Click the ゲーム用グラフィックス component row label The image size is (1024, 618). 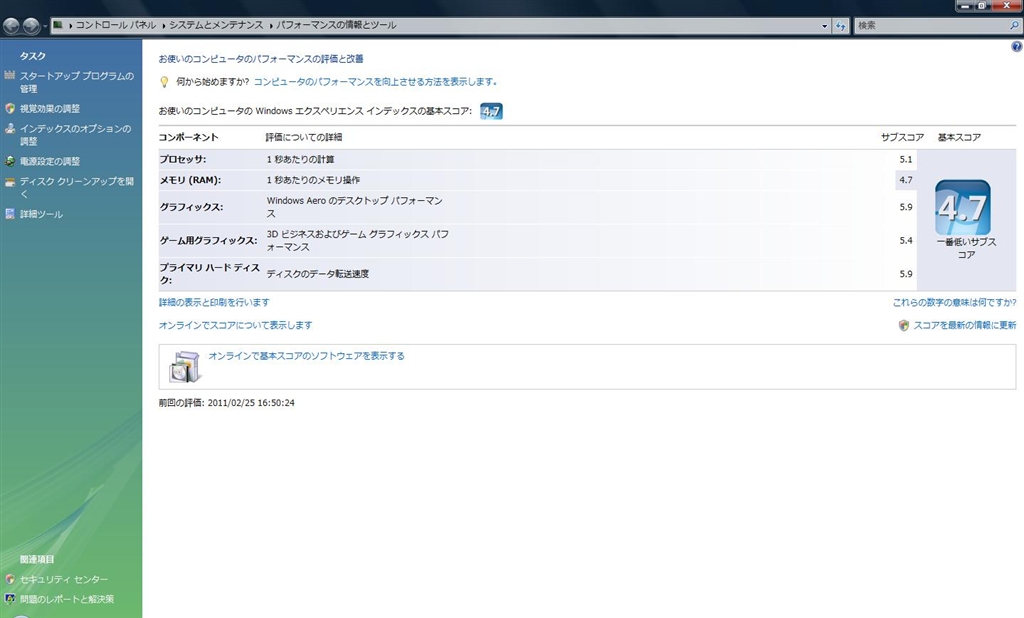(208, 240)
